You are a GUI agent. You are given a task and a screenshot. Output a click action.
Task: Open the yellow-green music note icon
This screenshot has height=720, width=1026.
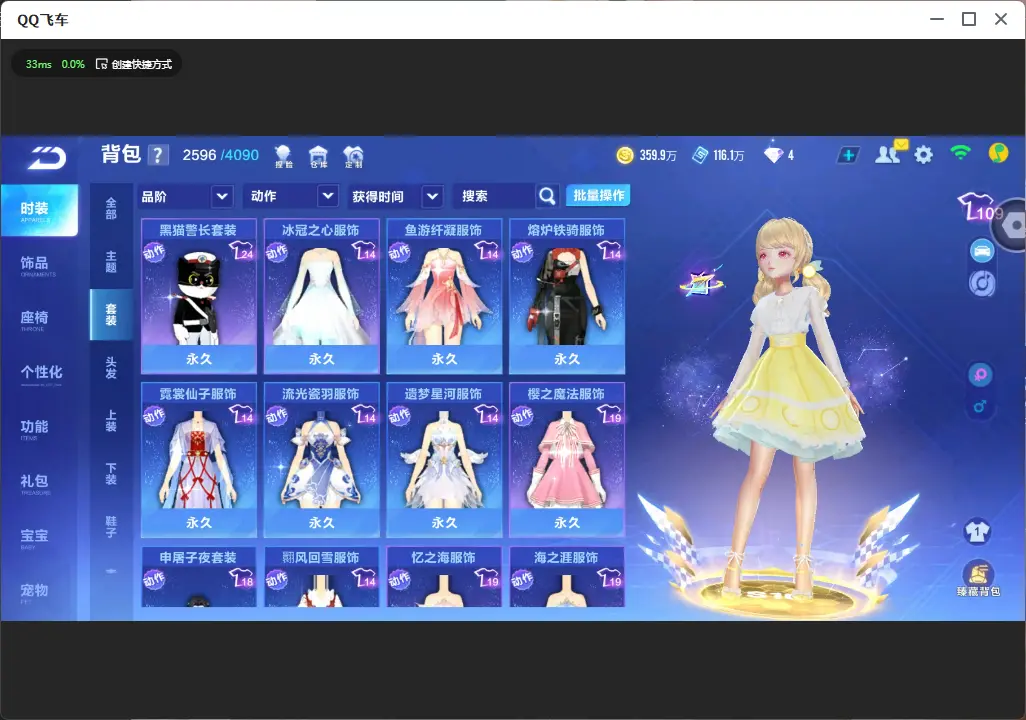(998, 153)
